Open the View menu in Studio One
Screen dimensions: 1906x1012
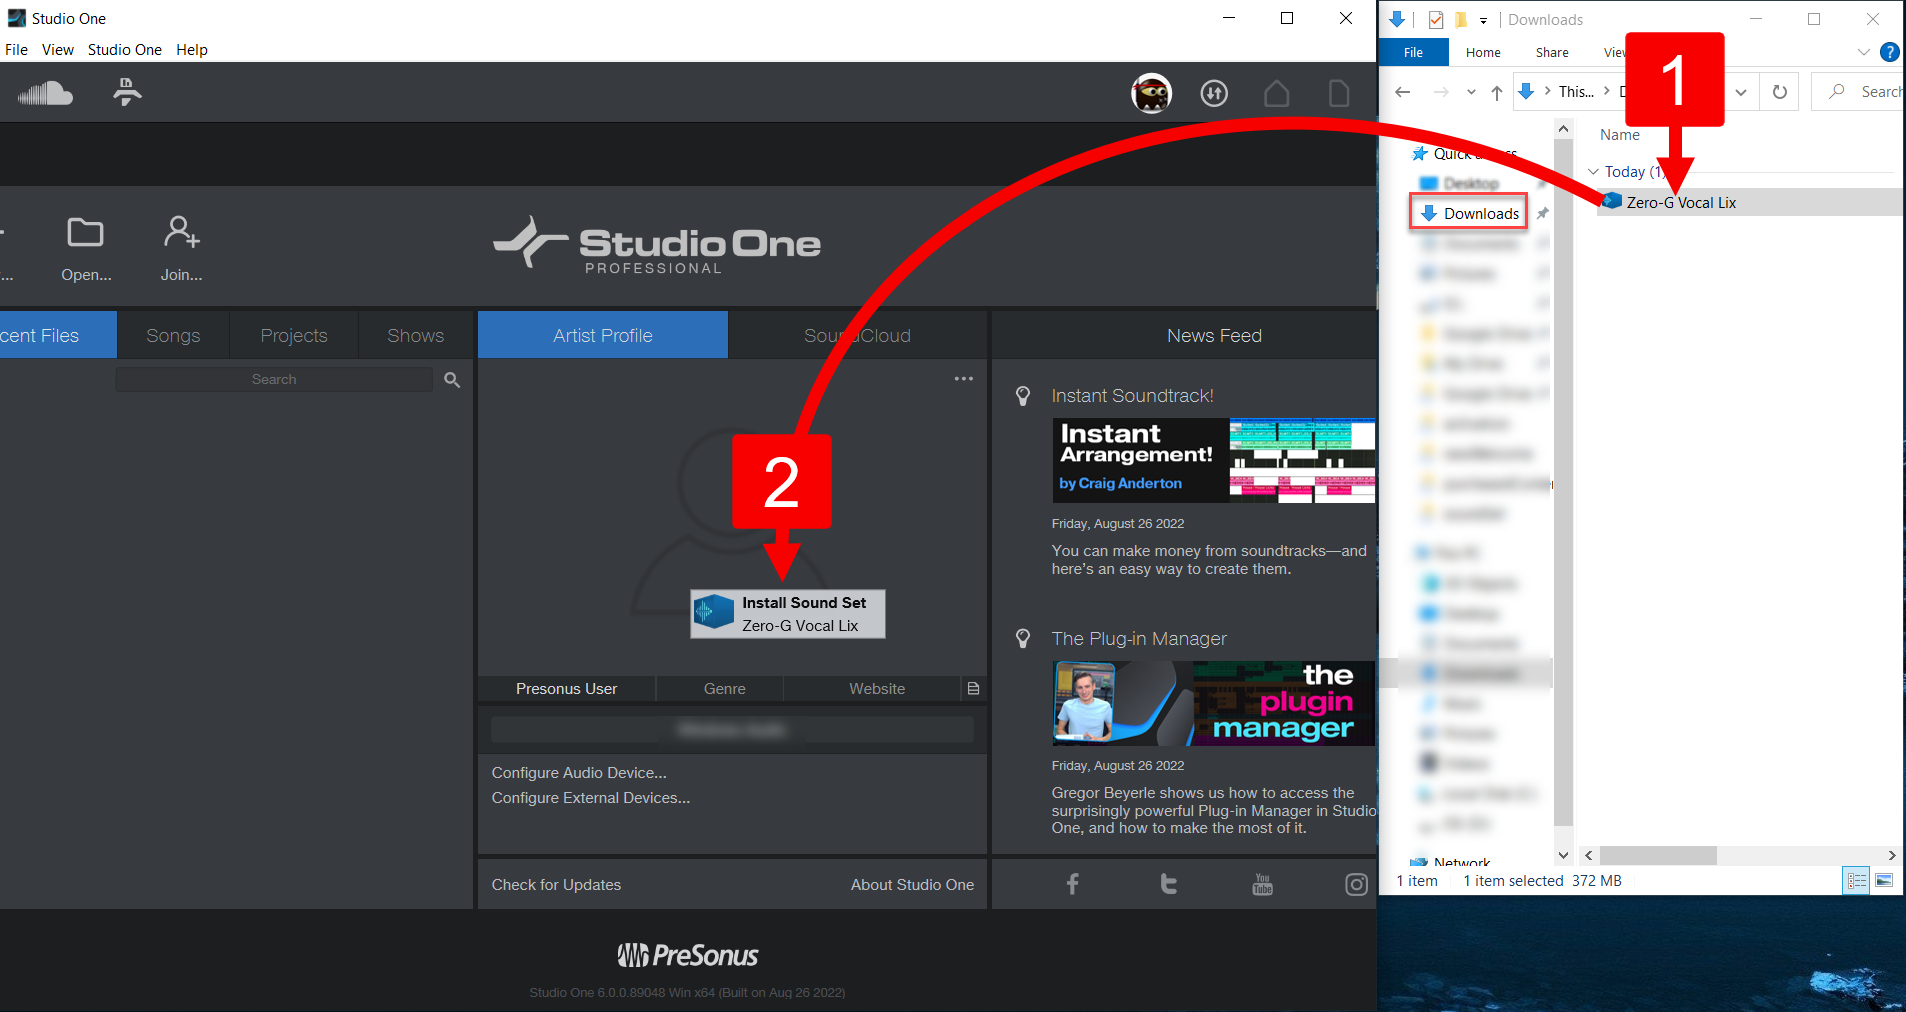[x=57, y=49]
